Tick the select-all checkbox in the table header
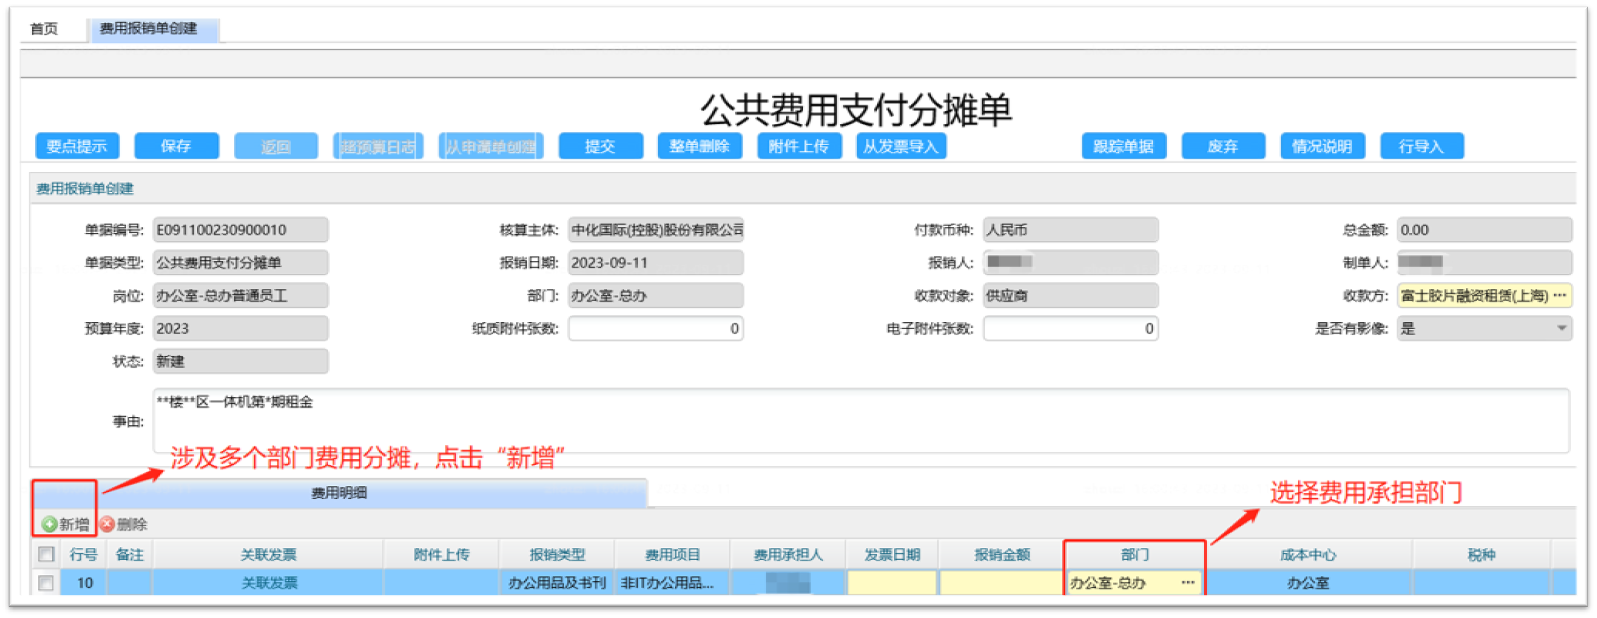Image resolution: width=1597 pixels, height=618 pixels. point(46,554)
